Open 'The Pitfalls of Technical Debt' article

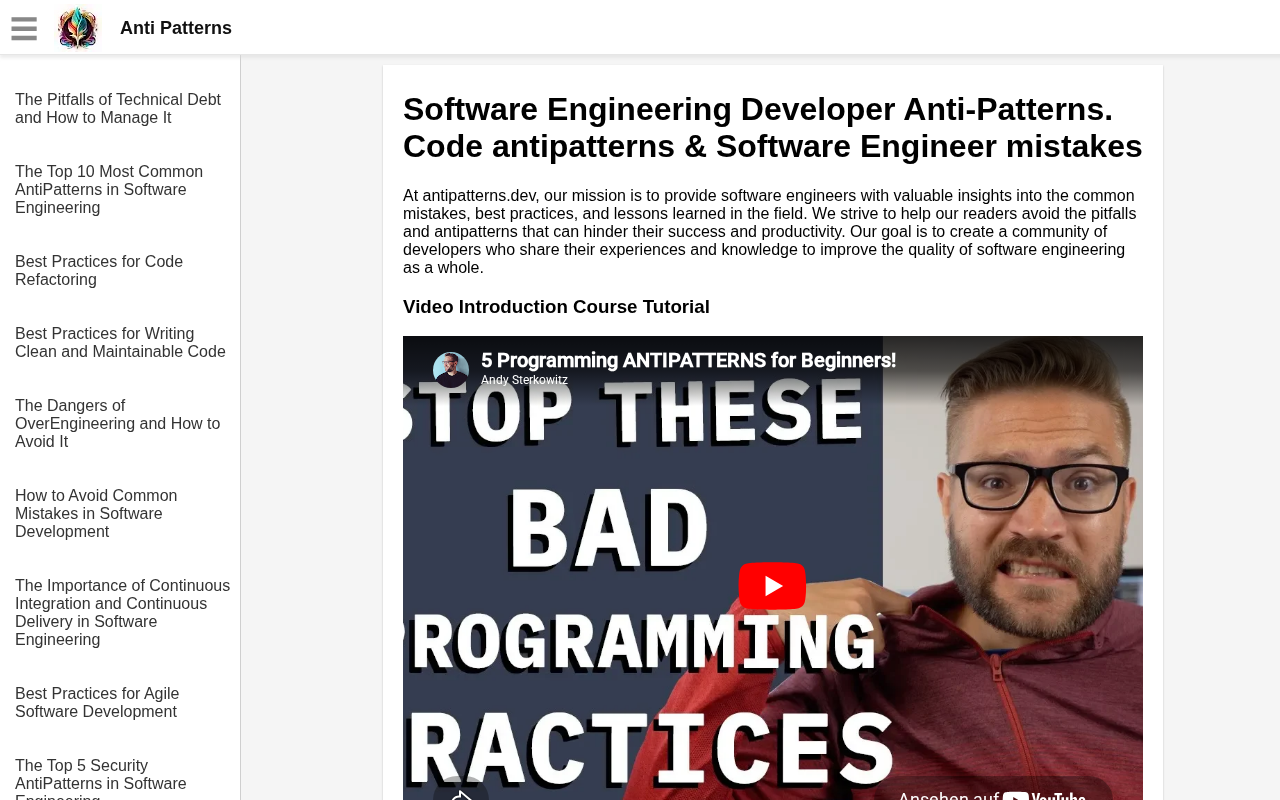click(x=118, y=108)
